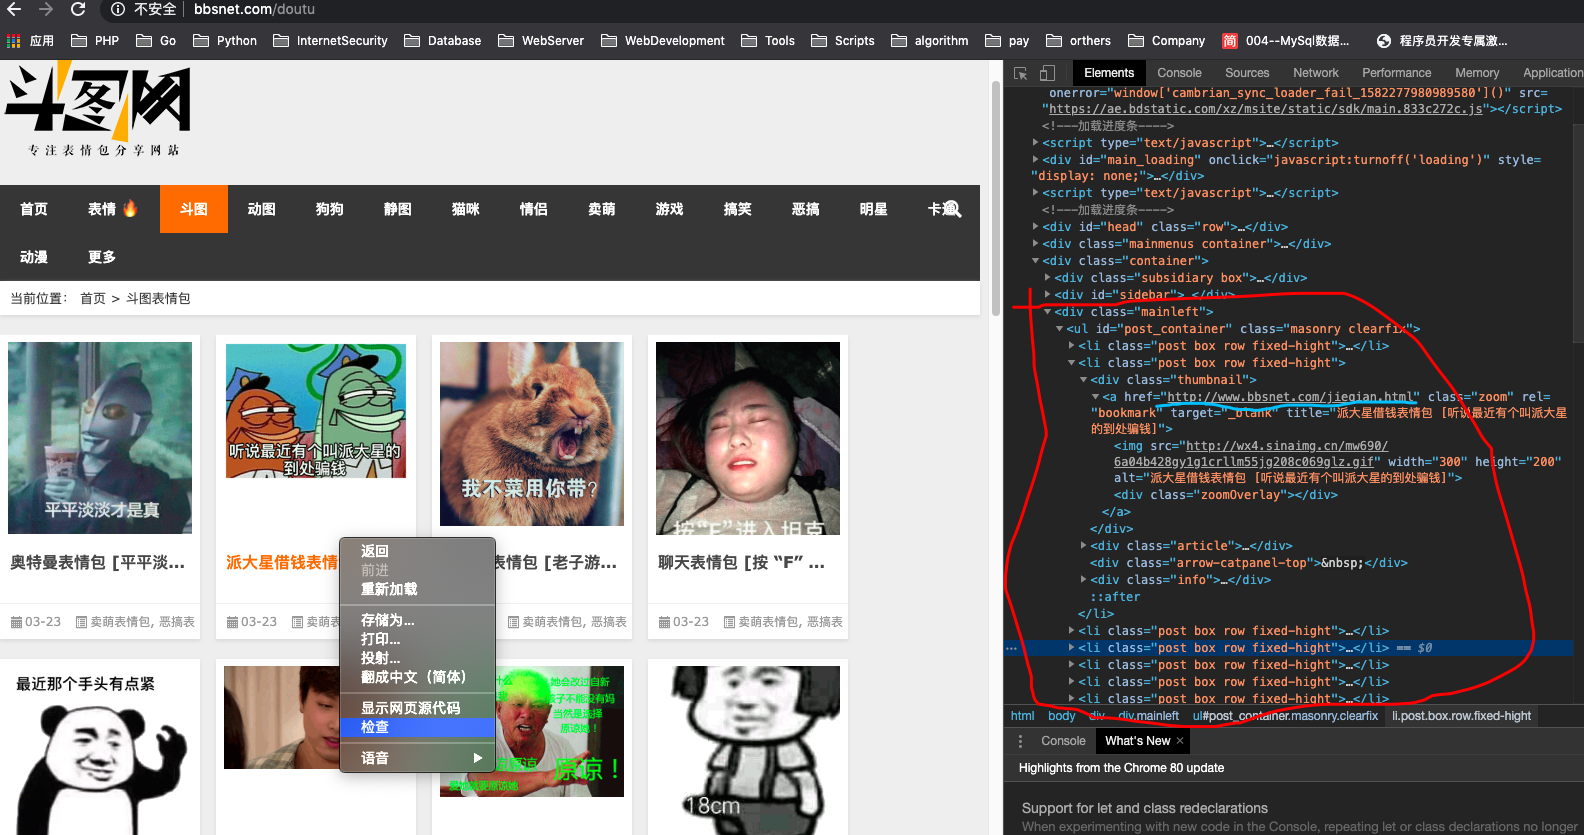Screen dimensions: 1584x835
Task: Open the Tools bookmarks folder
Action: point(768,41)
